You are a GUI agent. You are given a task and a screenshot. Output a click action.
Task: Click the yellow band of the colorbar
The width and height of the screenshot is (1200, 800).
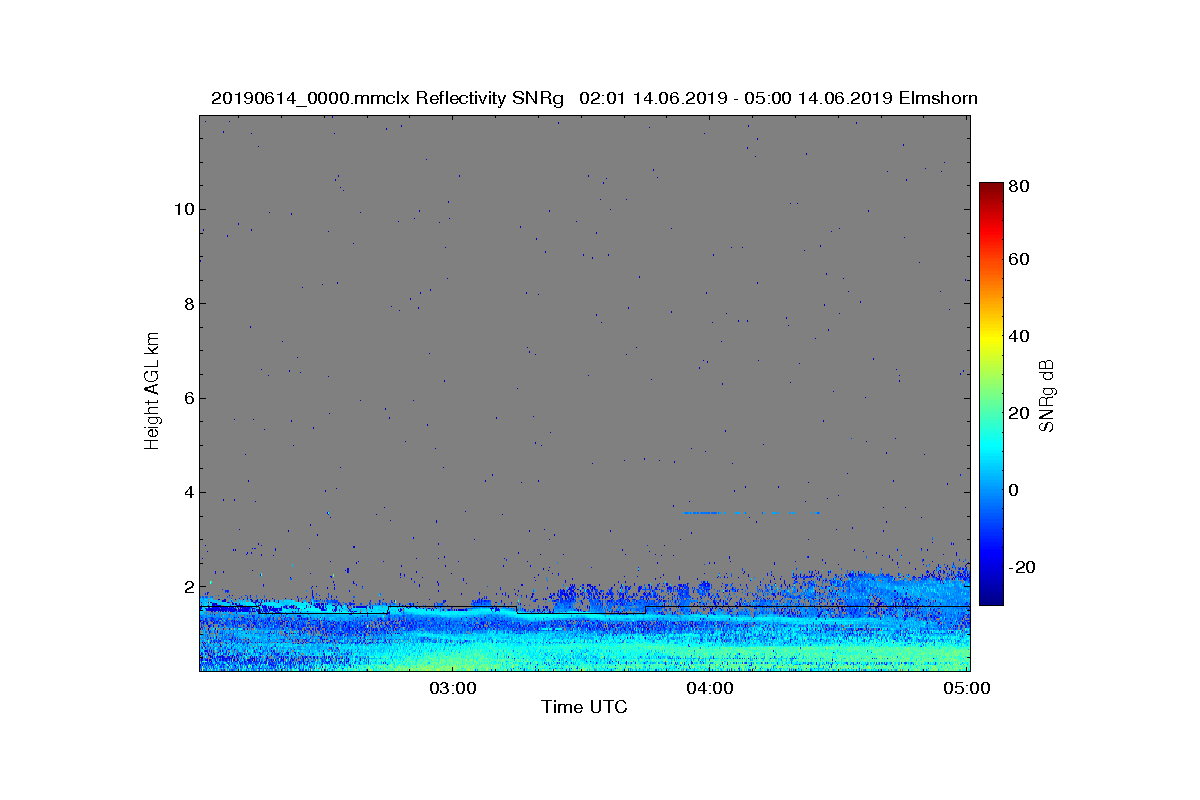[990, 340]
